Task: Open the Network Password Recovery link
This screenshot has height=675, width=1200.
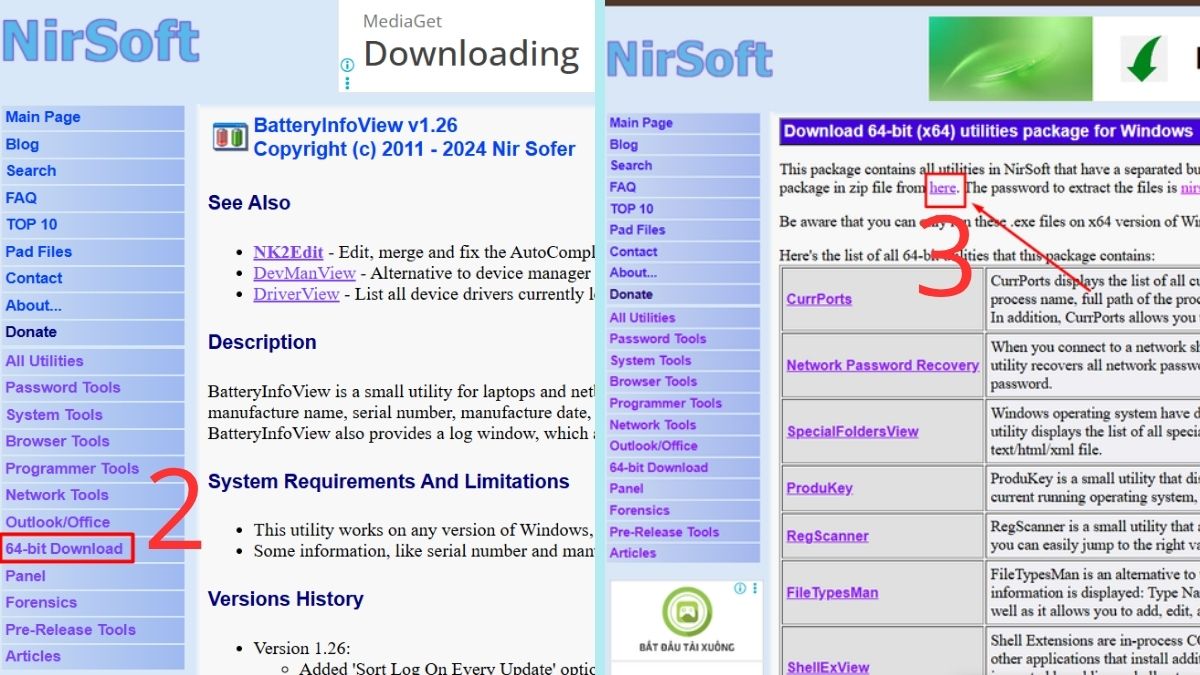Action: pyautogui.click(x=883, y=365)
